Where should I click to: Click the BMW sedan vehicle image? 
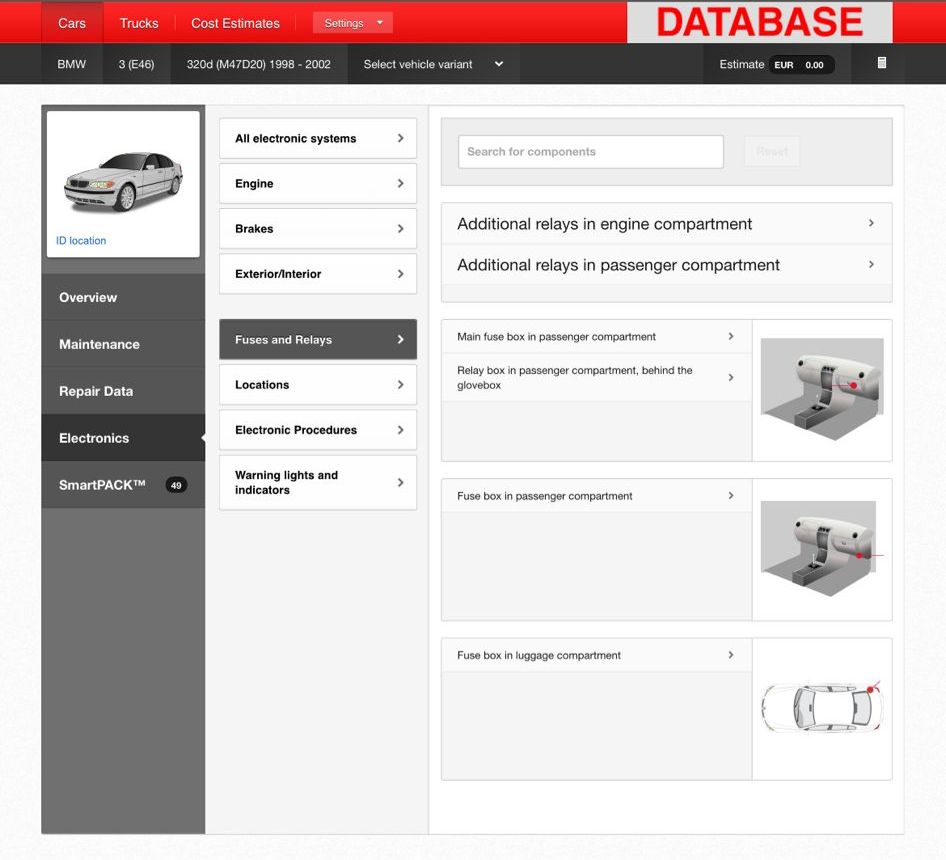123,180
